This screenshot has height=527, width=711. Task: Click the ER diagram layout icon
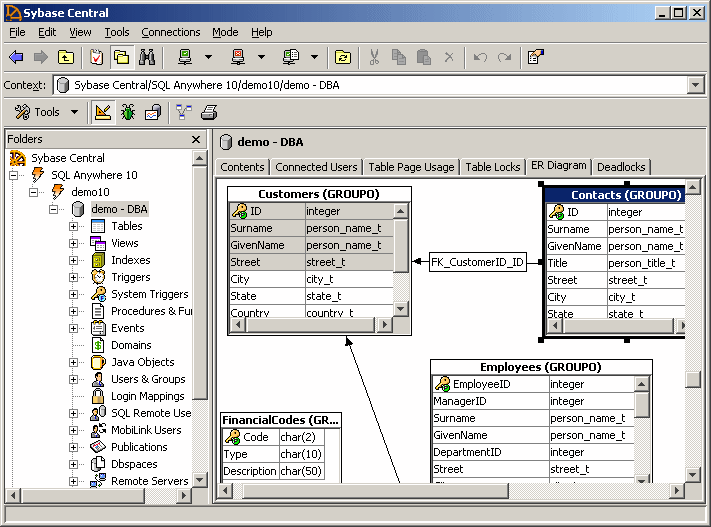(184, 112)
